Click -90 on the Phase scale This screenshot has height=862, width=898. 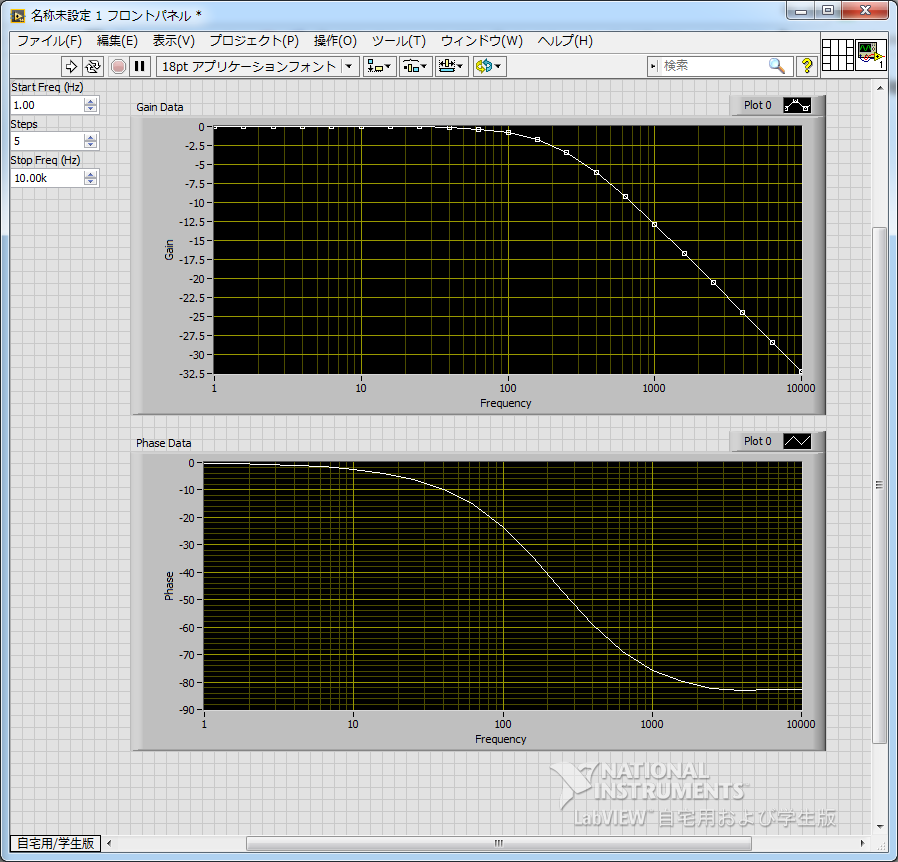(187, 710)
